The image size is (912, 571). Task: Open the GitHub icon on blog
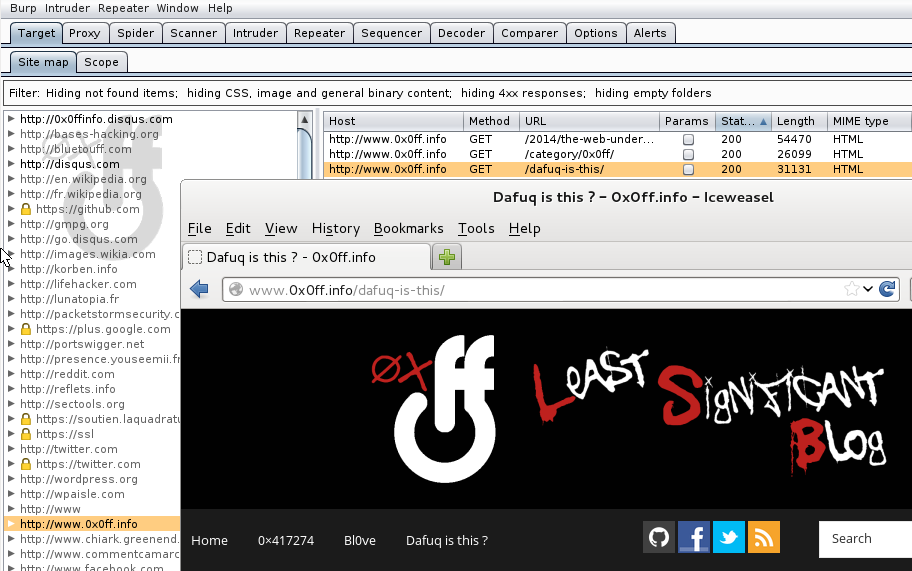[x=659, y=537]
